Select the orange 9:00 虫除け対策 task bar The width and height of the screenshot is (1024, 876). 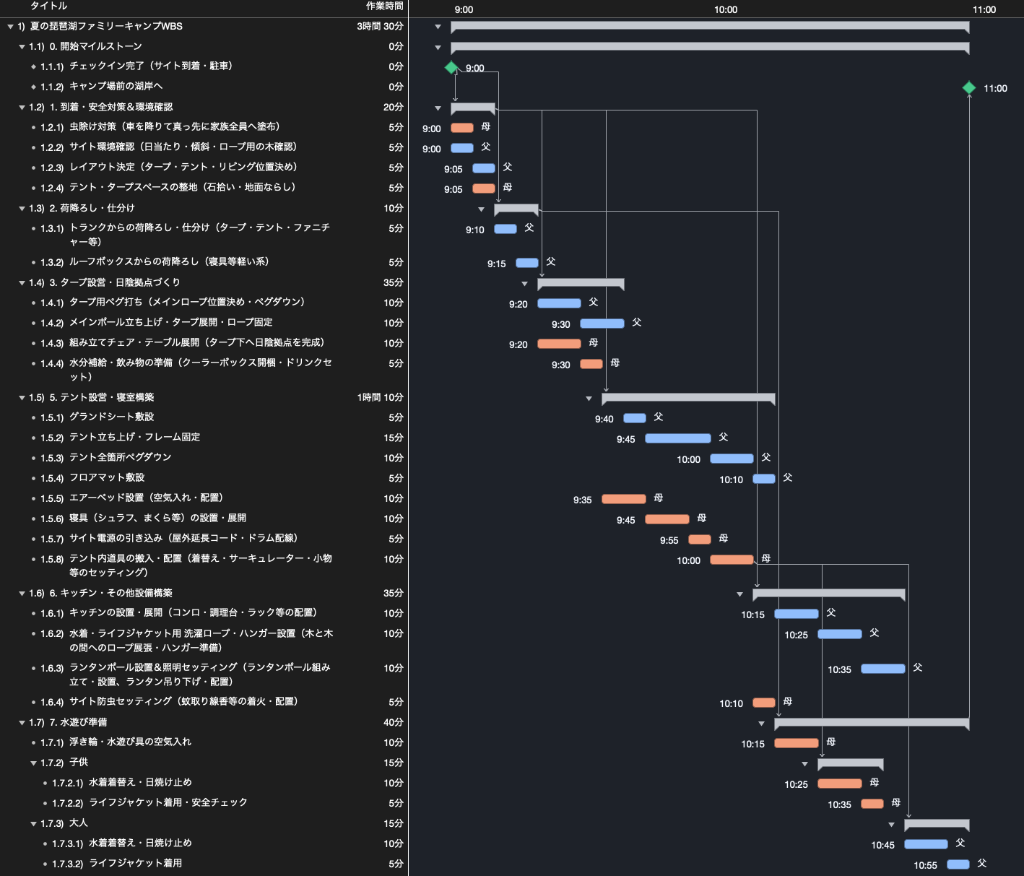coord(462,128)
